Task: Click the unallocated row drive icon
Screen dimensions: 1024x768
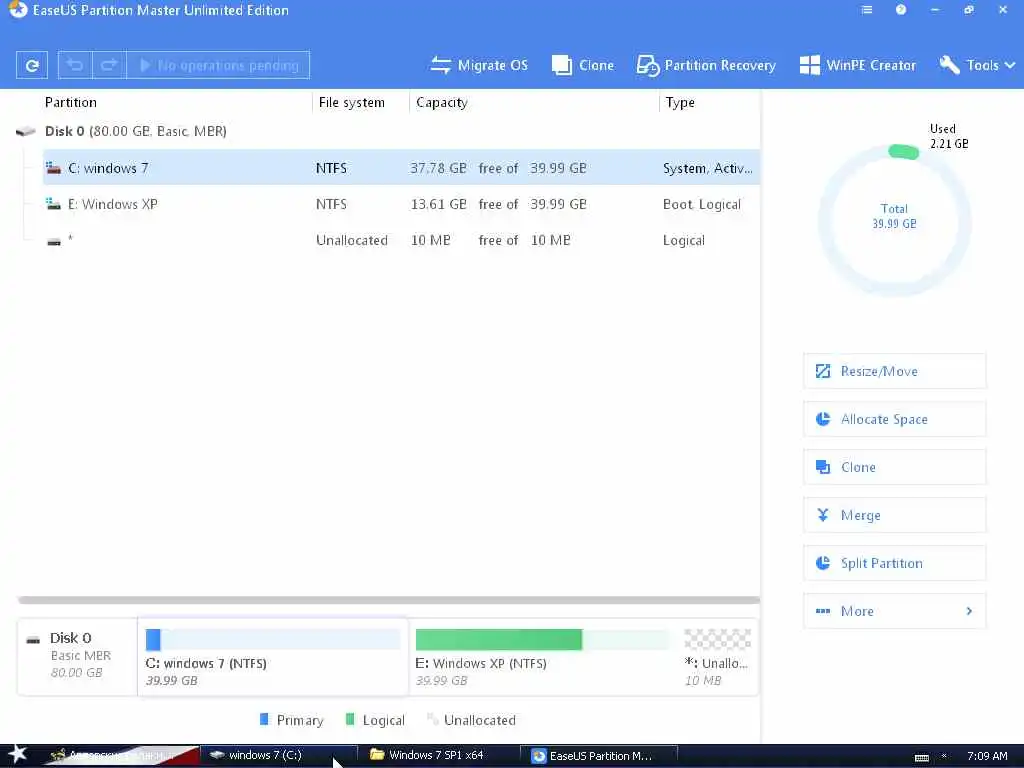Action: (54, 242)
